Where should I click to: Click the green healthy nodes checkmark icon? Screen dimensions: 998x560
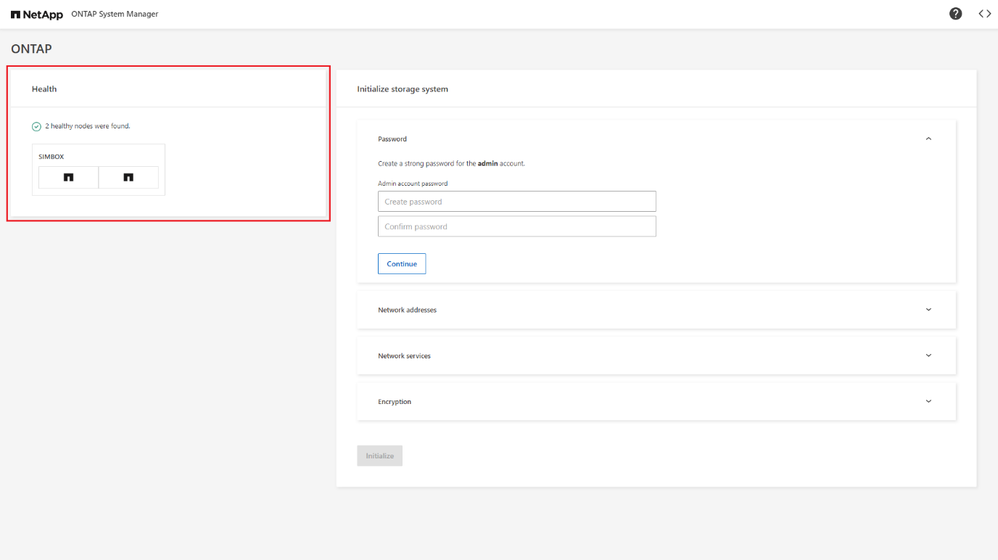tap(37, 127)
